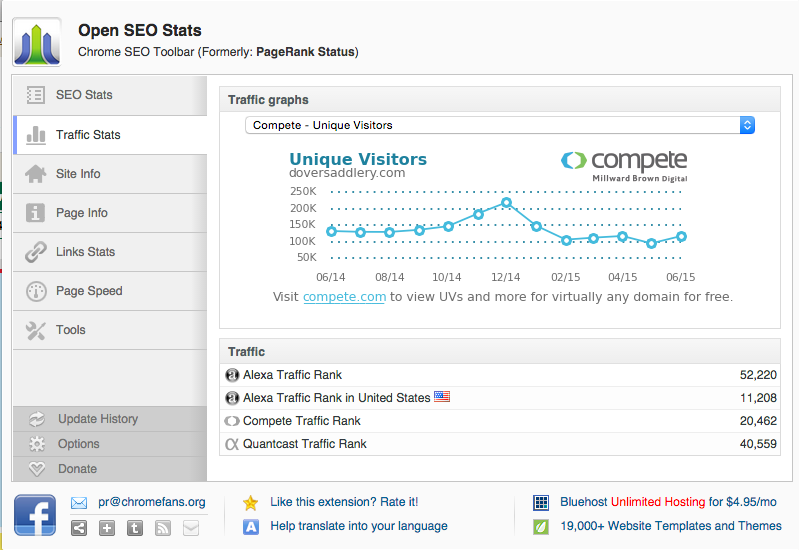Click Alexa Traffic Rank in United States

click(x=500, y=398)
